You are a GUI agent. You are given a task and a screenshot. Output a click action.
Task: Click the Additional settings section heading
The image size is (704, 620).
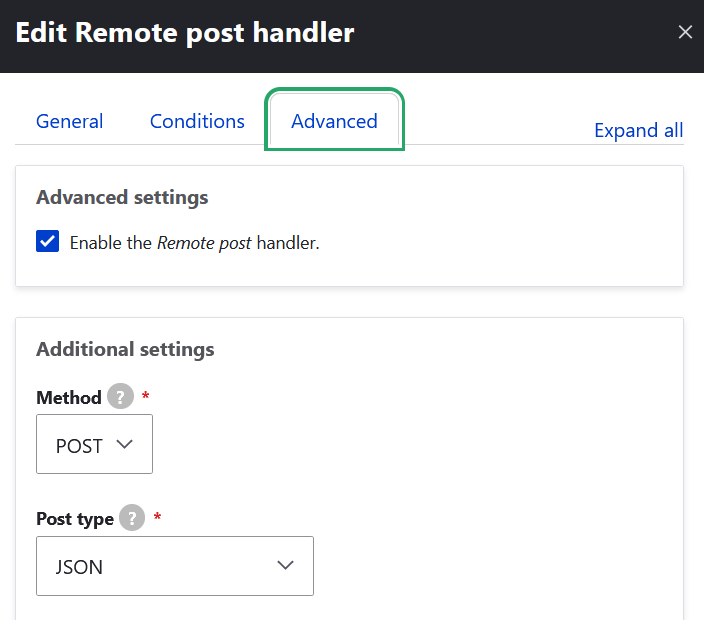[x=125, y=349]
